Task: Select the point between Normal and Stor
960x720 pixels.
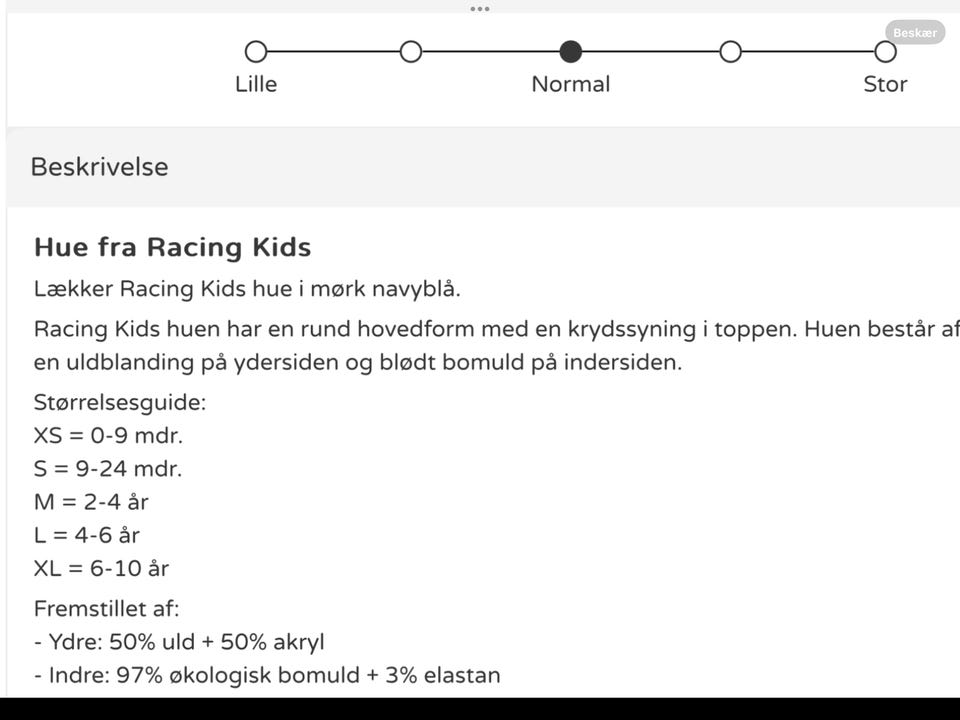Action: 731,51
